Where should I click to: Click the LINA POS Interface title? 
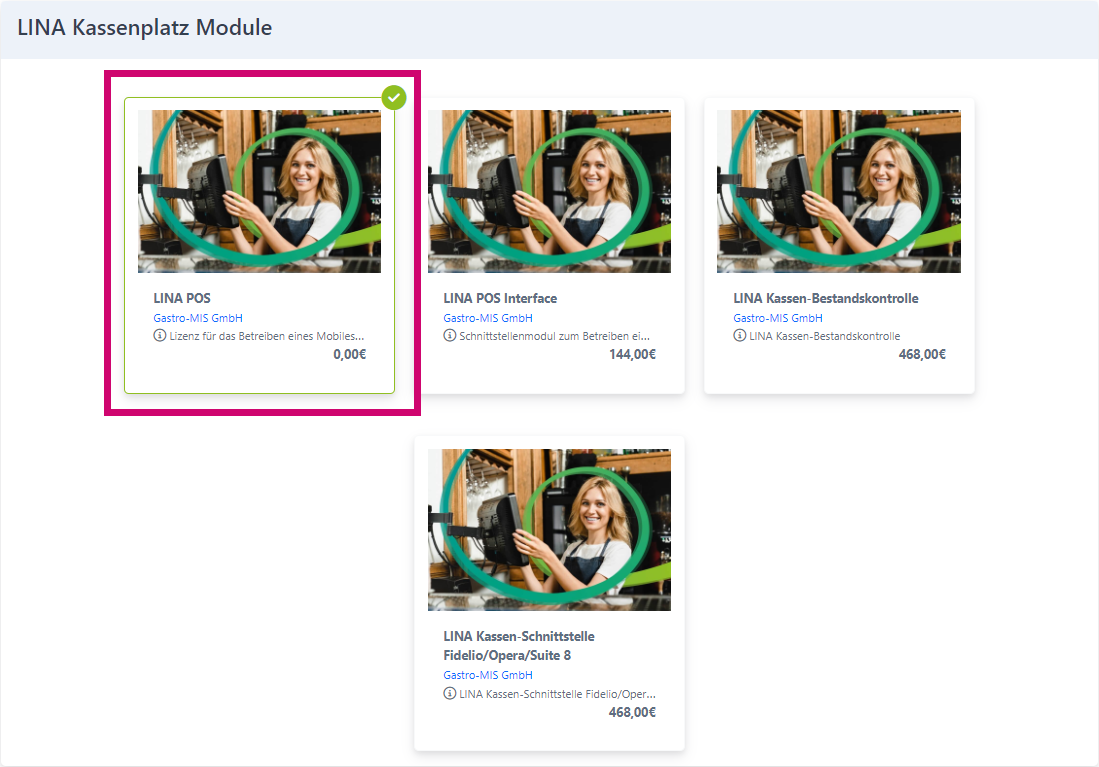500,298
